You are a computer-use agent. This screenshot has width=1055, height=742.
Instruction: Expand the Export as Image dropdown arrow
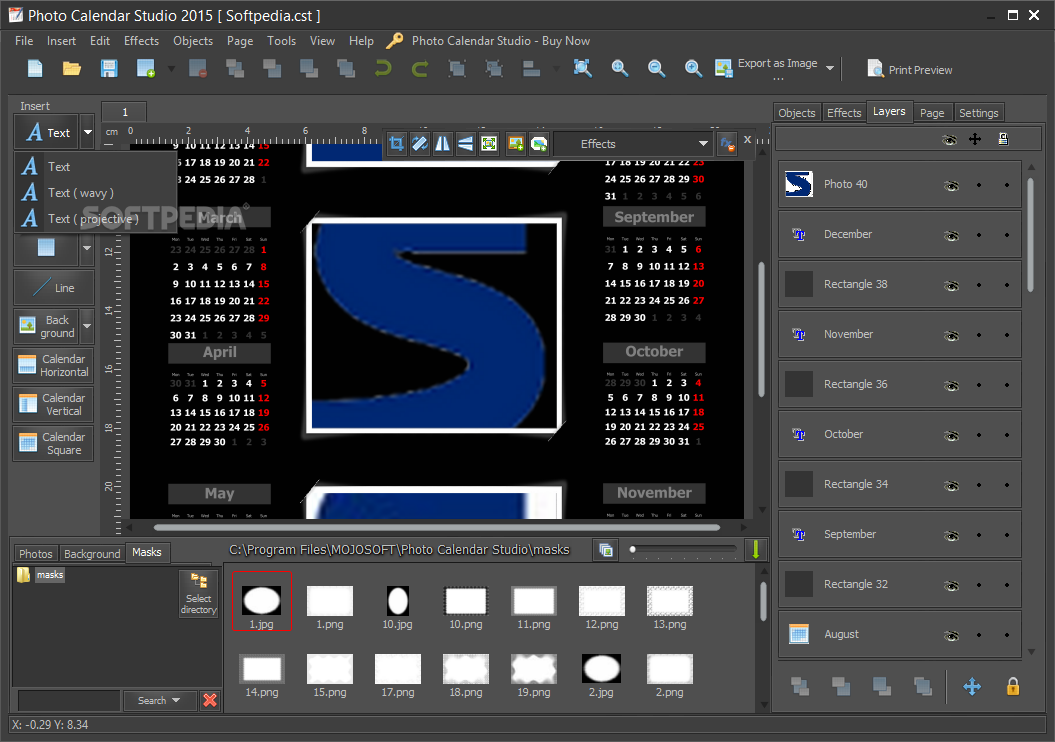point(830,68)
